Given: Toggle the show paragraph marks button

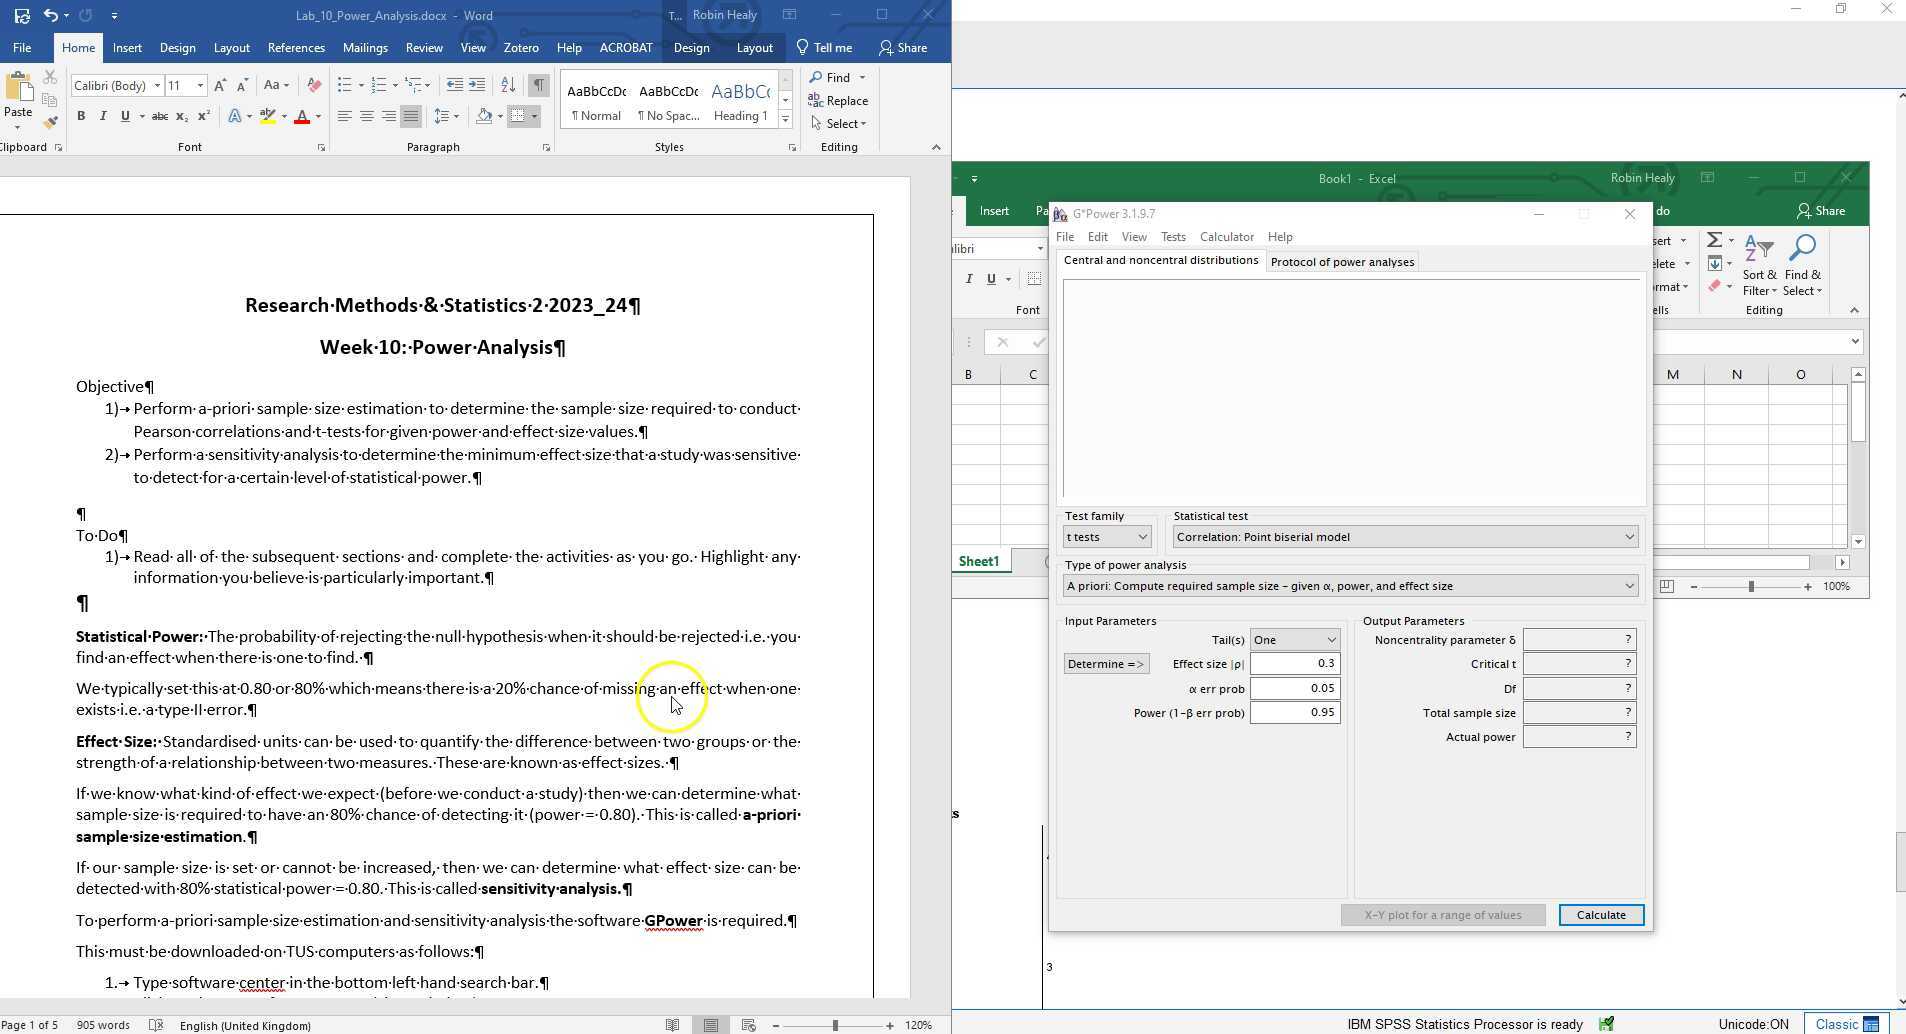Looking at the screenshot, I should coord(538,85).
